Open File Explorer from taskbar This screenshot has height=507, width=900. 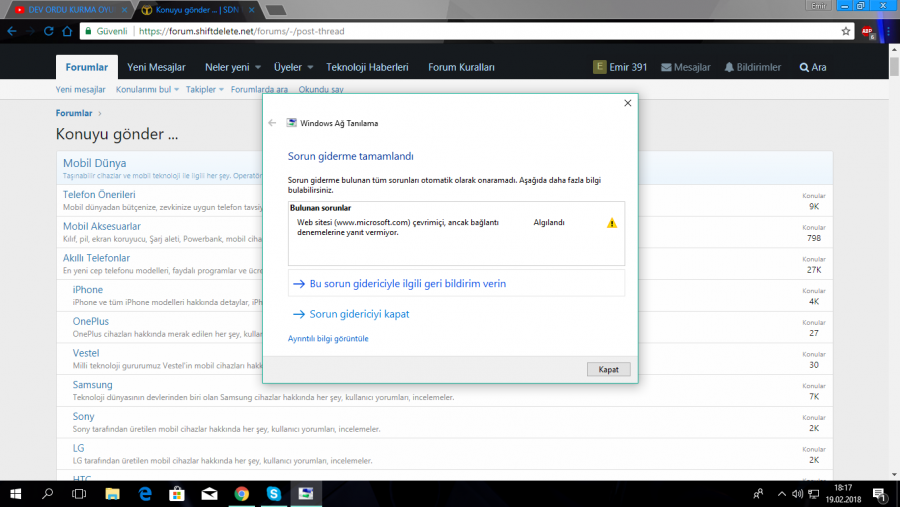pyautogui.click(x=112, y=494)
